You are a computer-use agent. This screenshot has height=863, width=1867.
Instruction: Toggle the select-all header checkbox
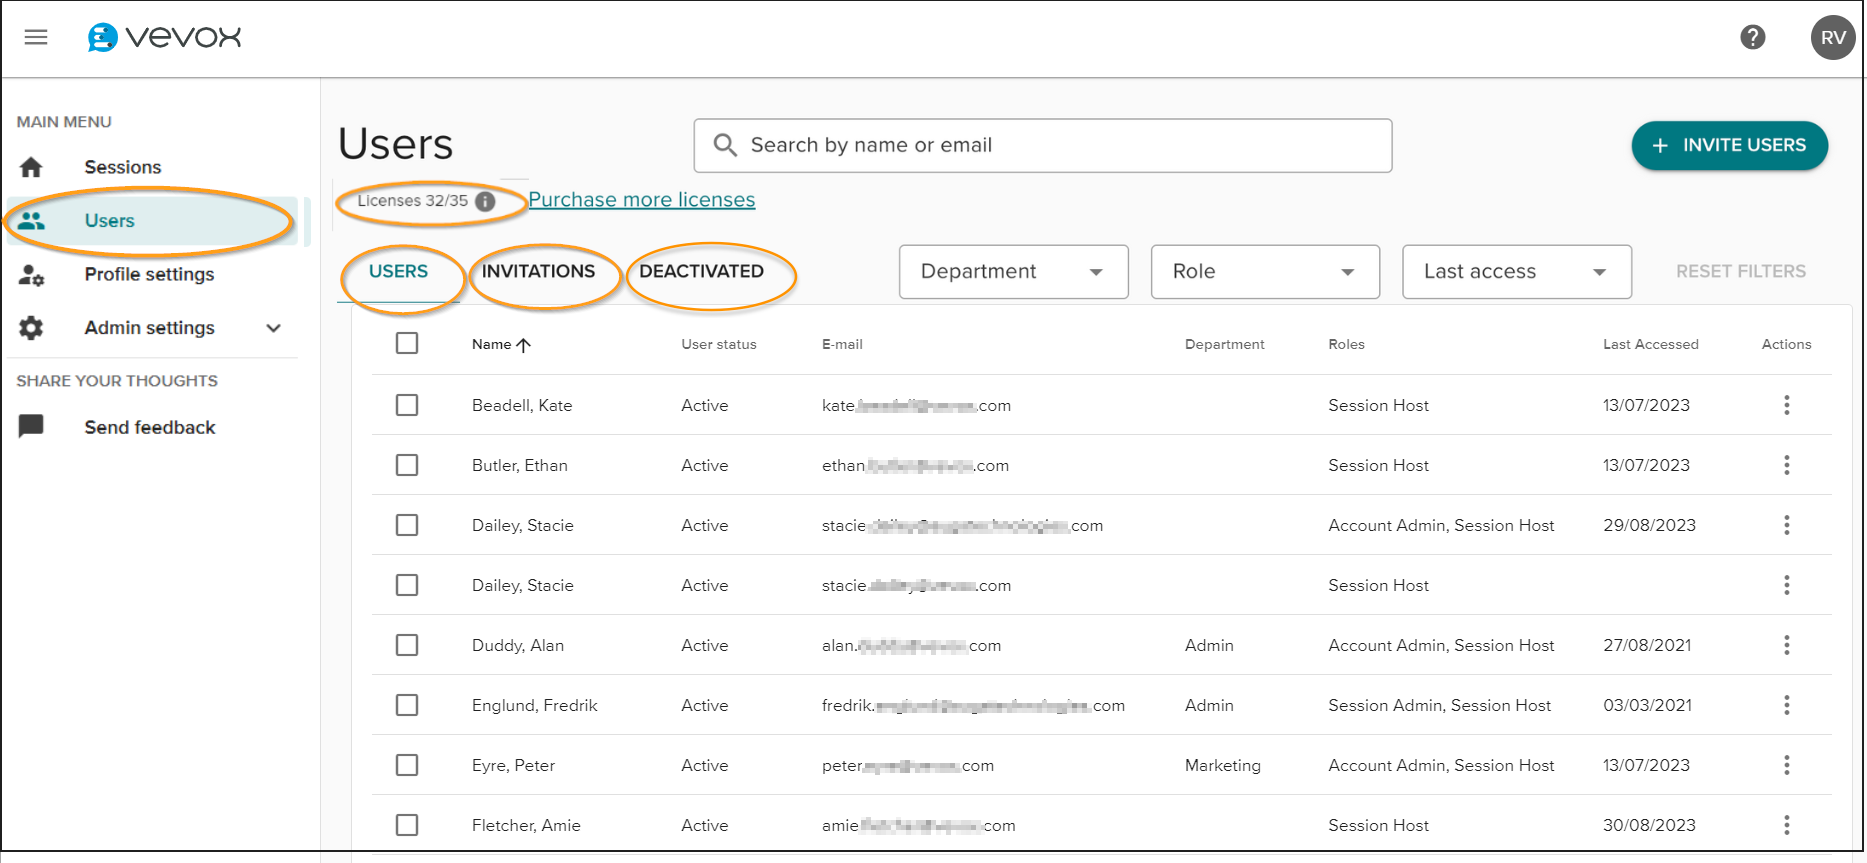[x=407, y=343]
